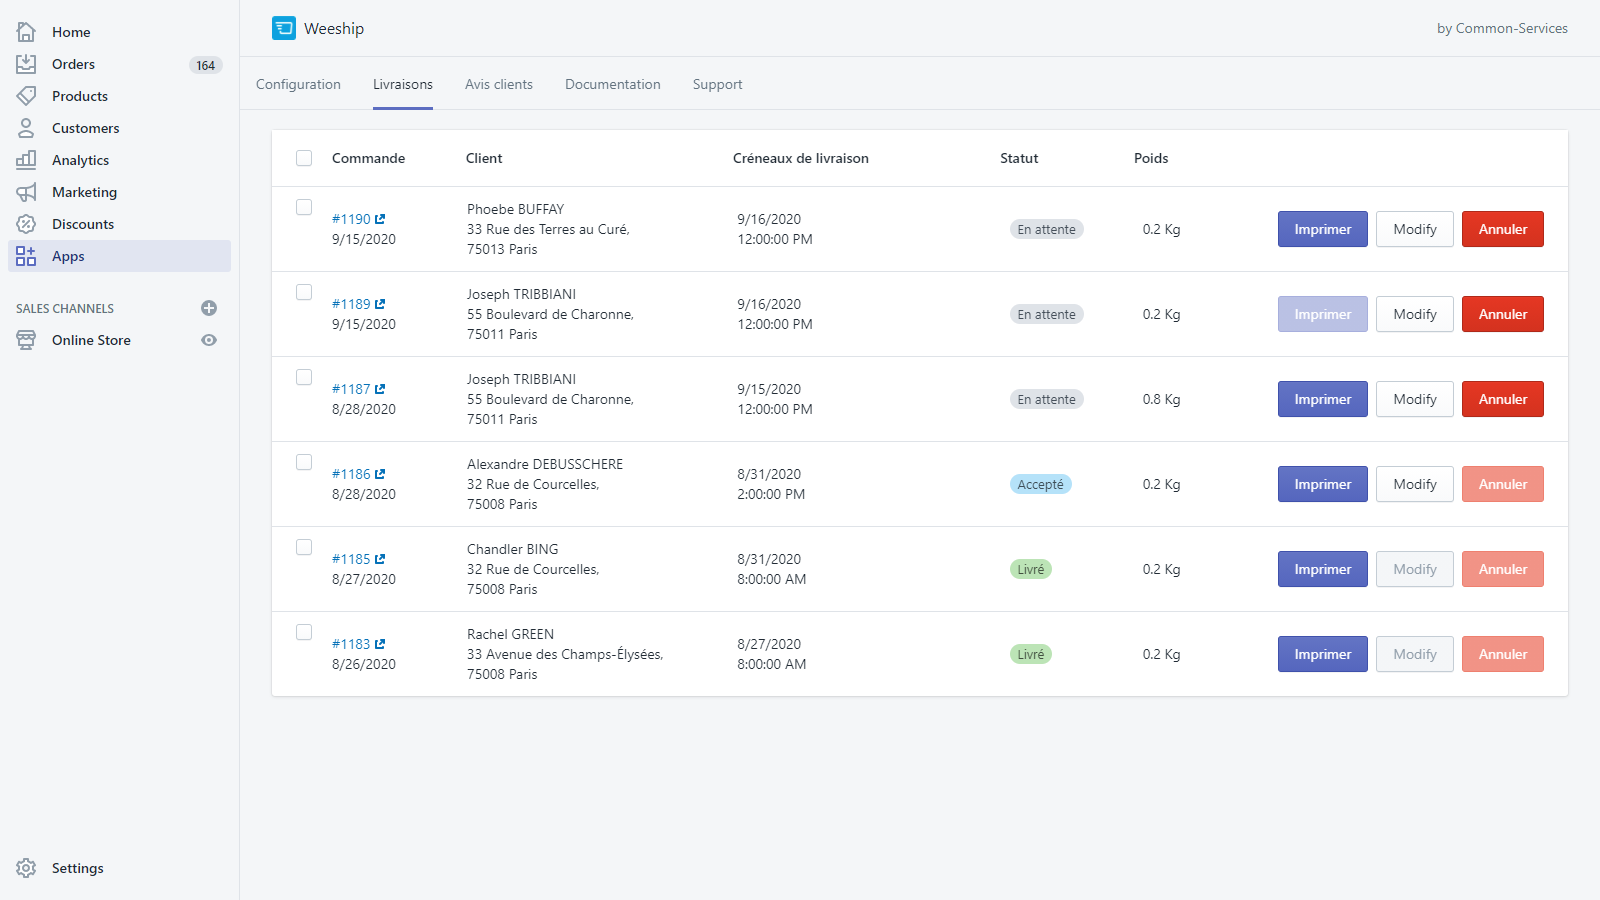This screenshot has height=900, width=1600.
Task: Open order link #1185
Action: (x=351, y=559)
